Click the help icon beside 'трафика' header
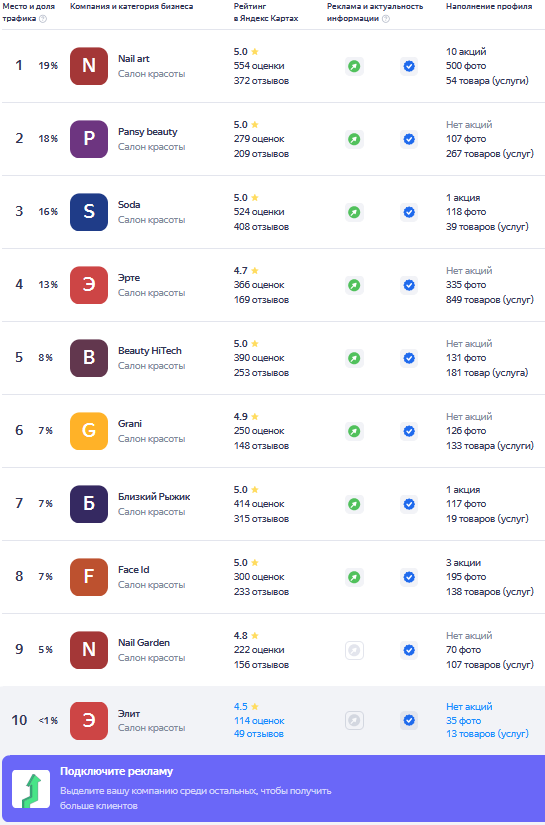This screenshot has width=545, height=825. tap(43, 18)
